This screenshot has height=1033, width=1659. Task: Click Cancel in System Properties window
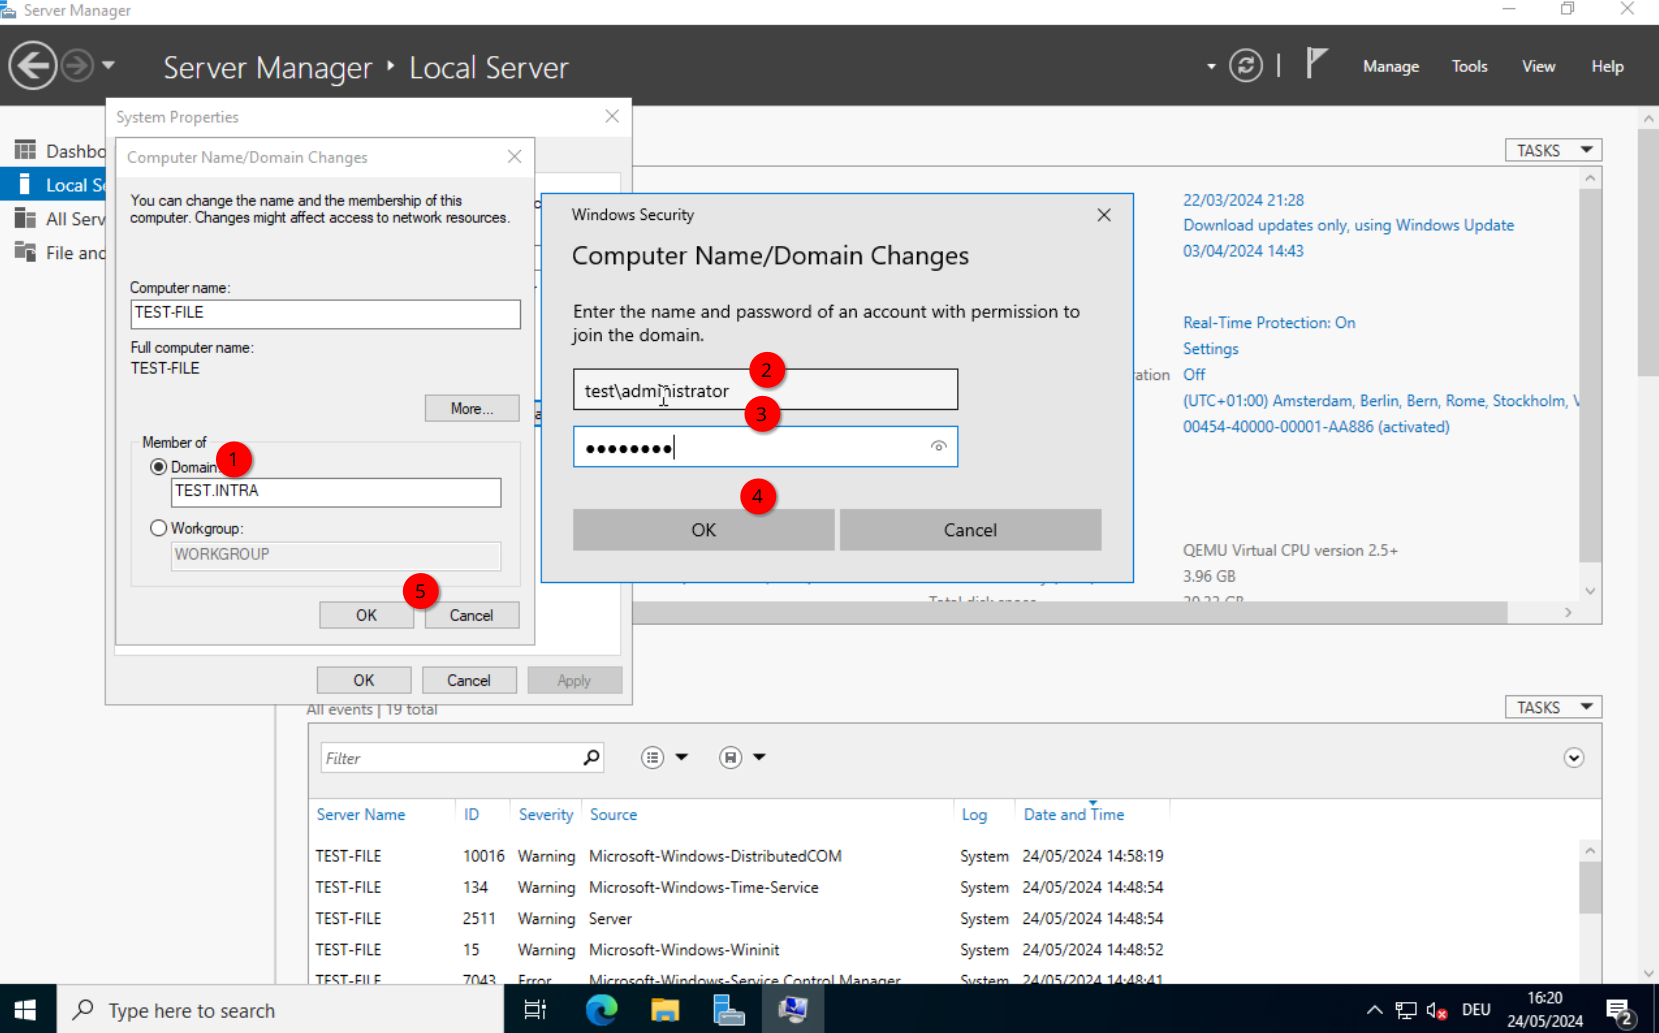click(x=469, y=680)
